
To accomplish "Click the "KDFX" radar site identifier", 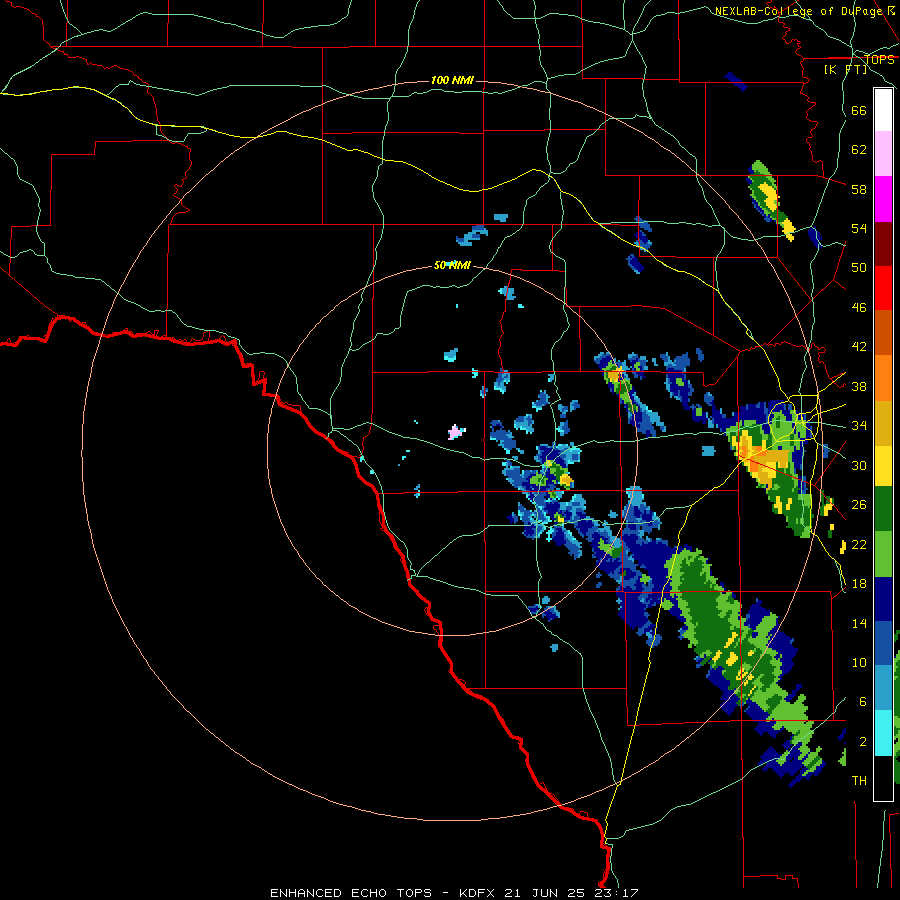I will [x=478, y=893].
